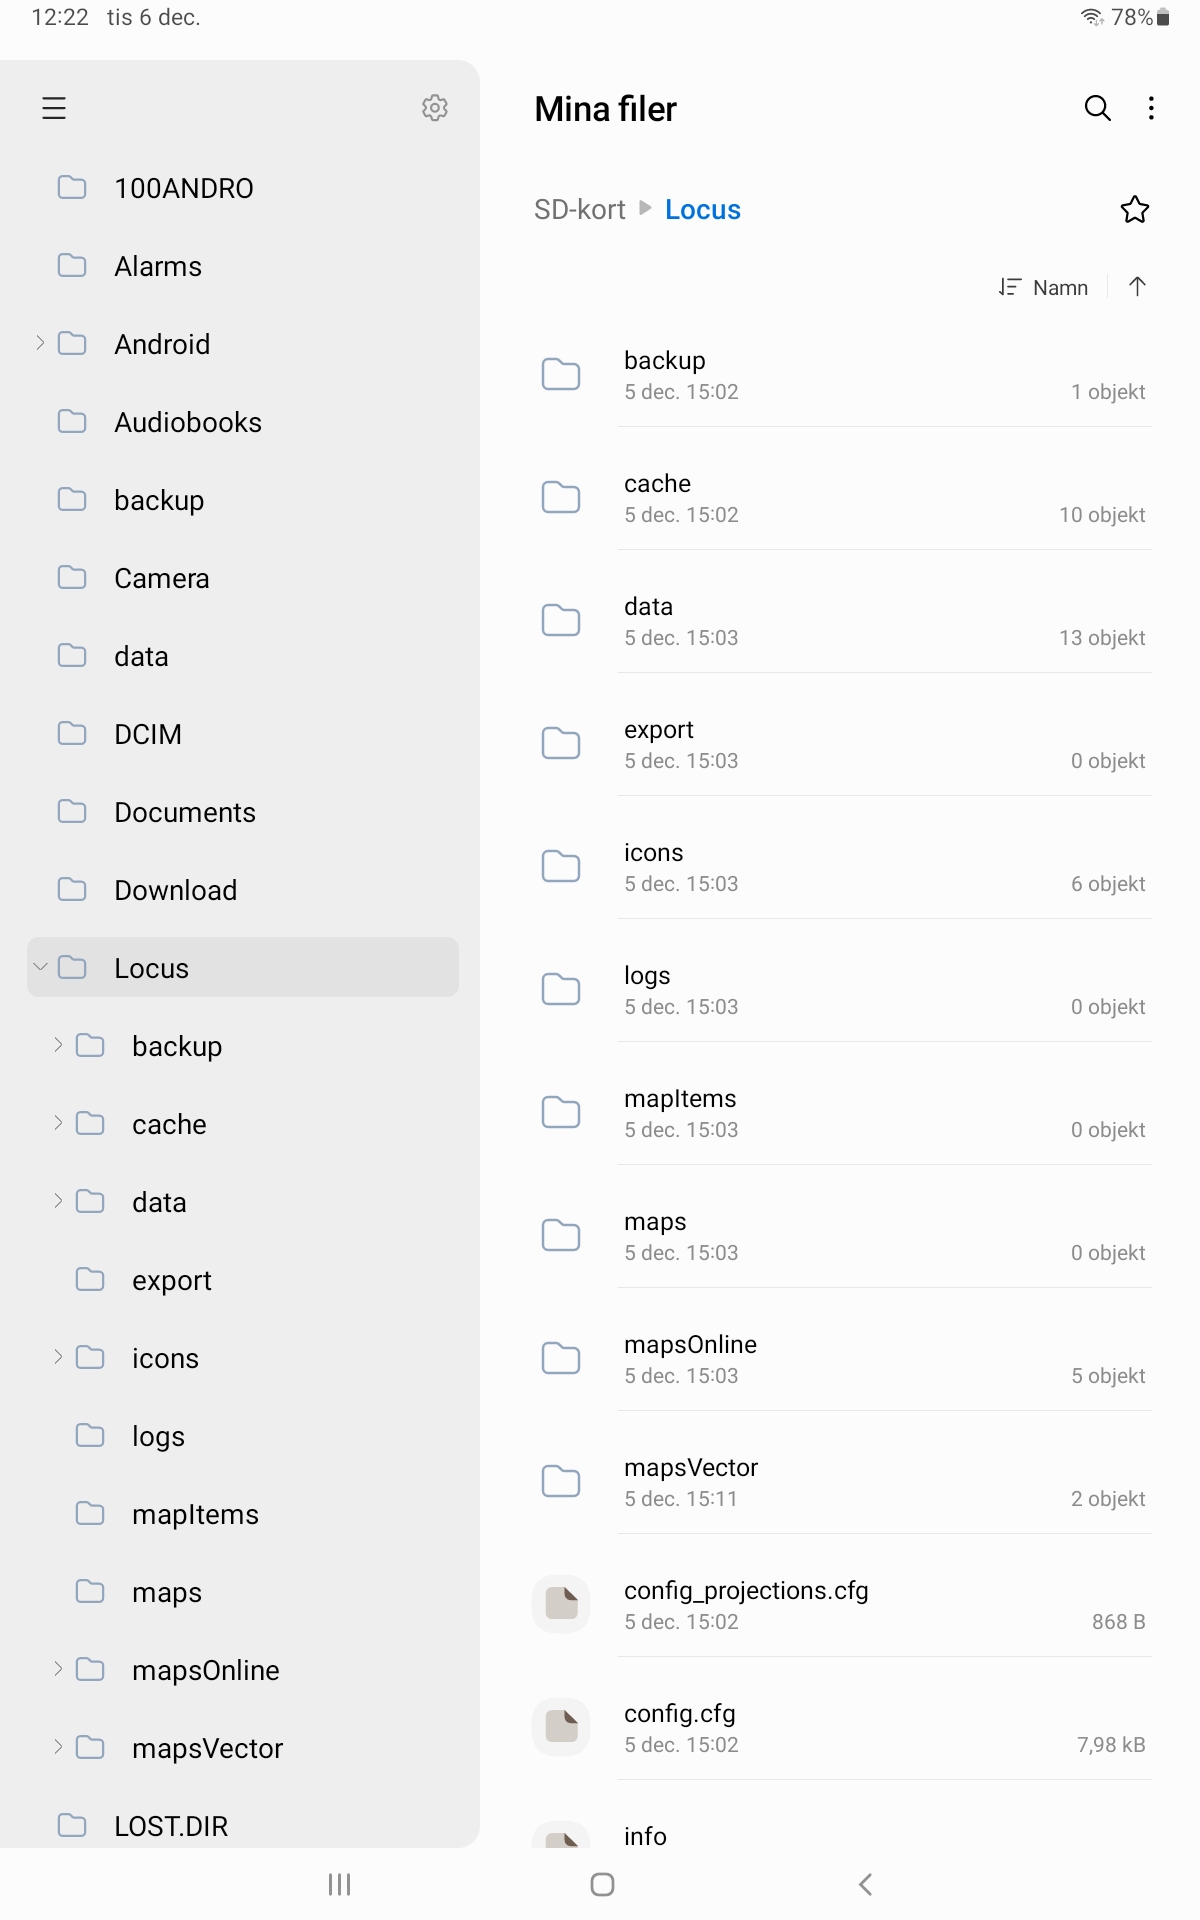Add Locus folder to favorites with star
The image size is (1200, 1920).
[x=1134, y=210]
